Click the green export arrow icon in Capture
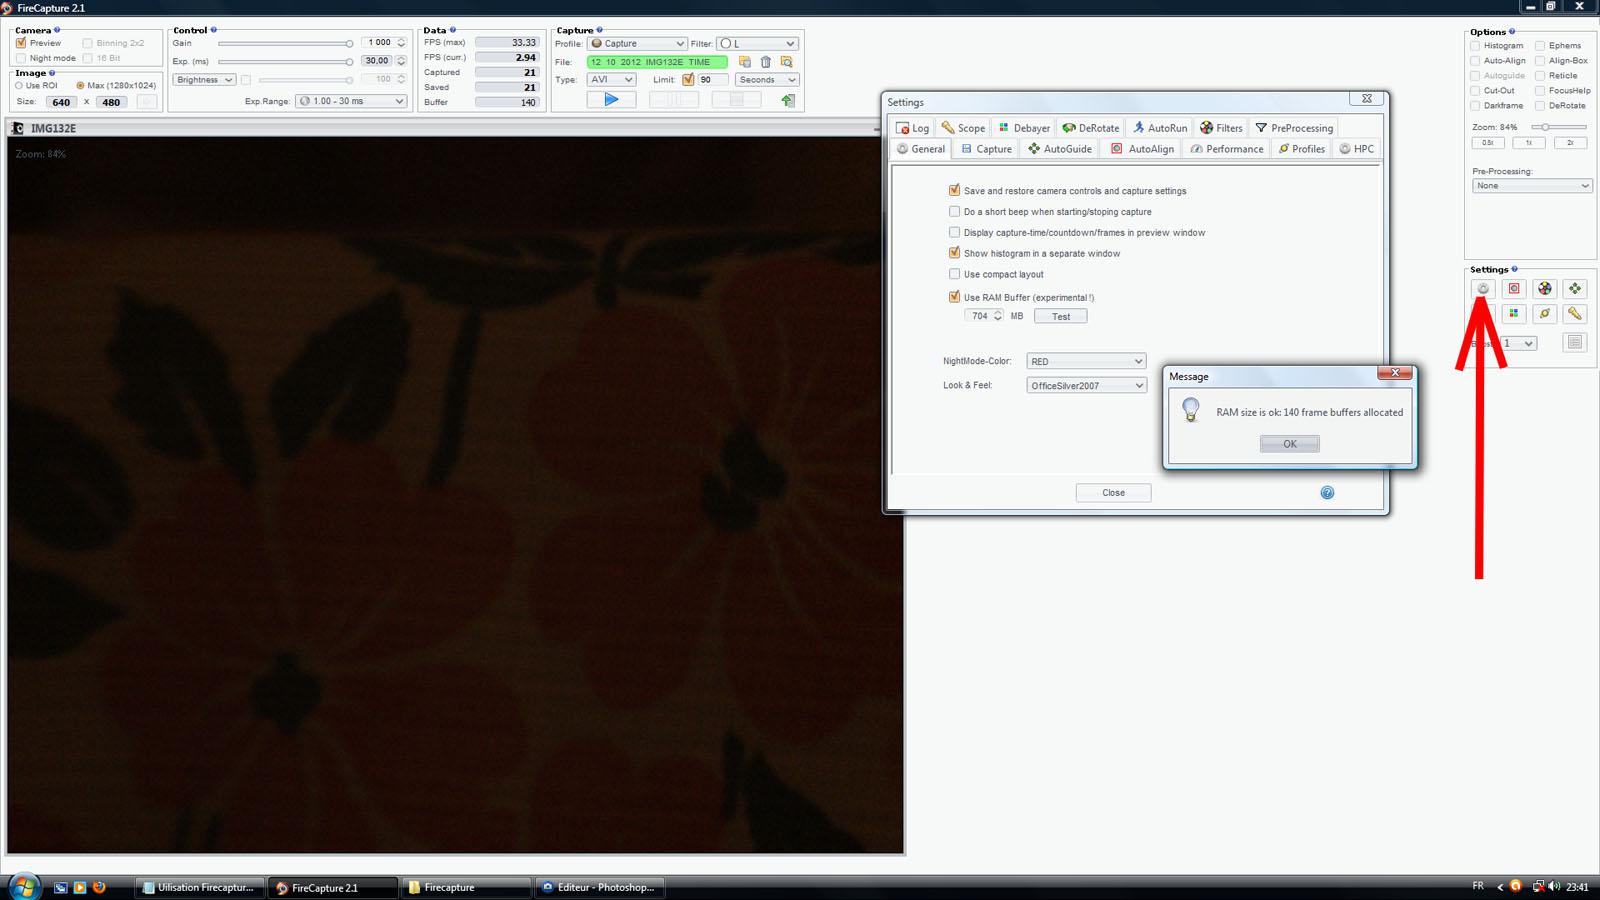1600x900 pixels. click(788, 100)
